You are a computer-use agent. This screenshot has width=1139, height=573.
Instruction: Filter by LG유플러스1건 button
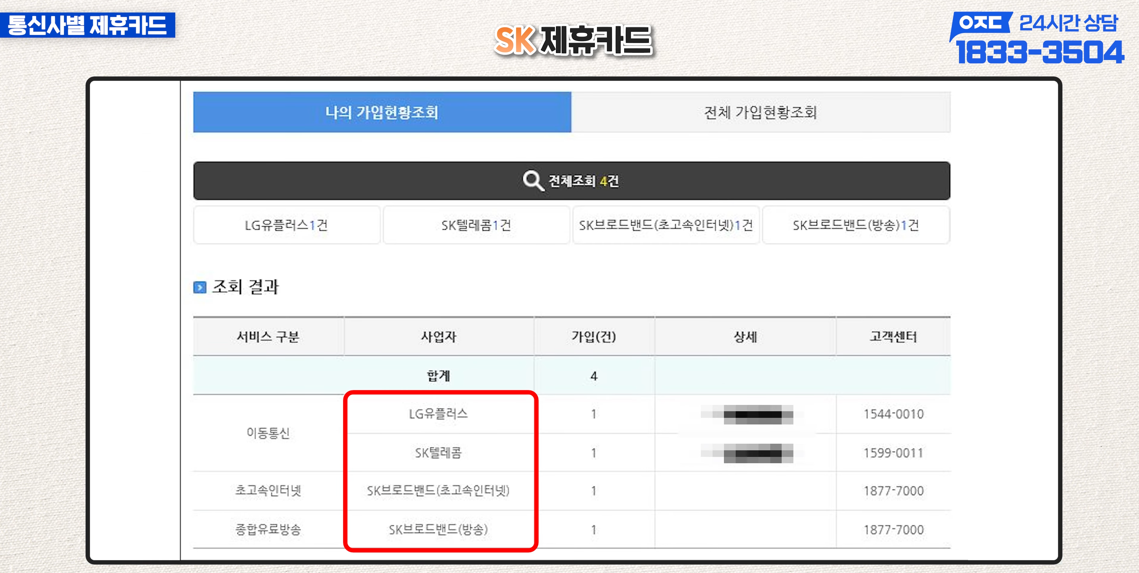pyautogui.click(x=286, y=226)
